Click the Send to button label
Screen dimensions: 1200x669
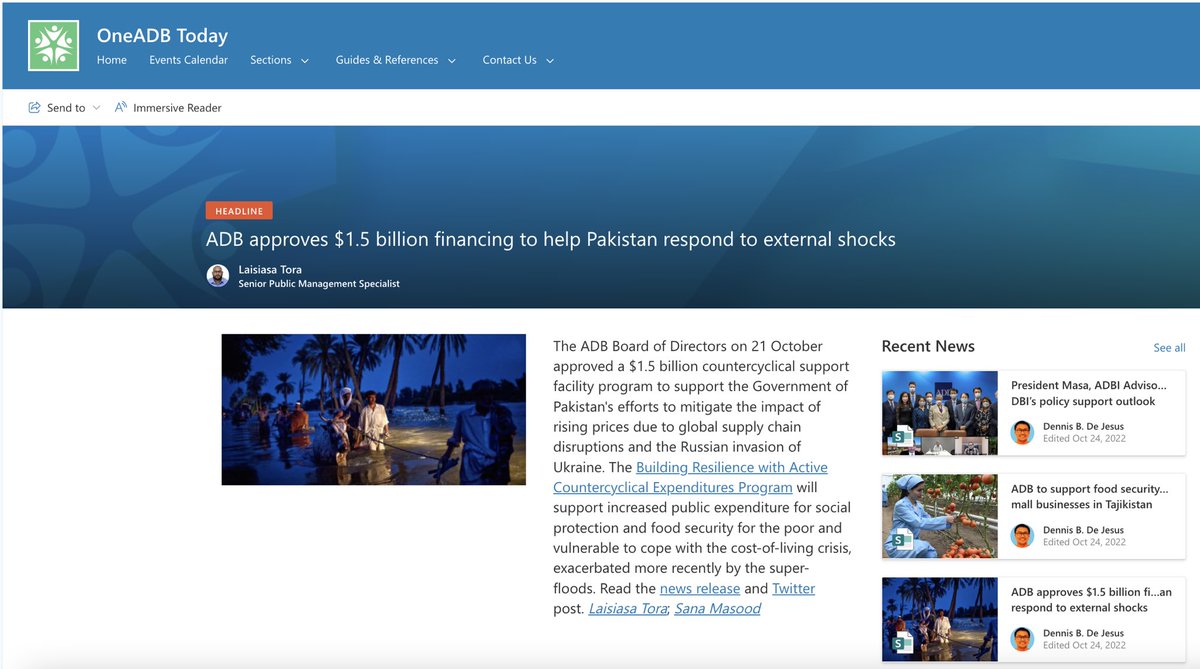coord(66,108)
